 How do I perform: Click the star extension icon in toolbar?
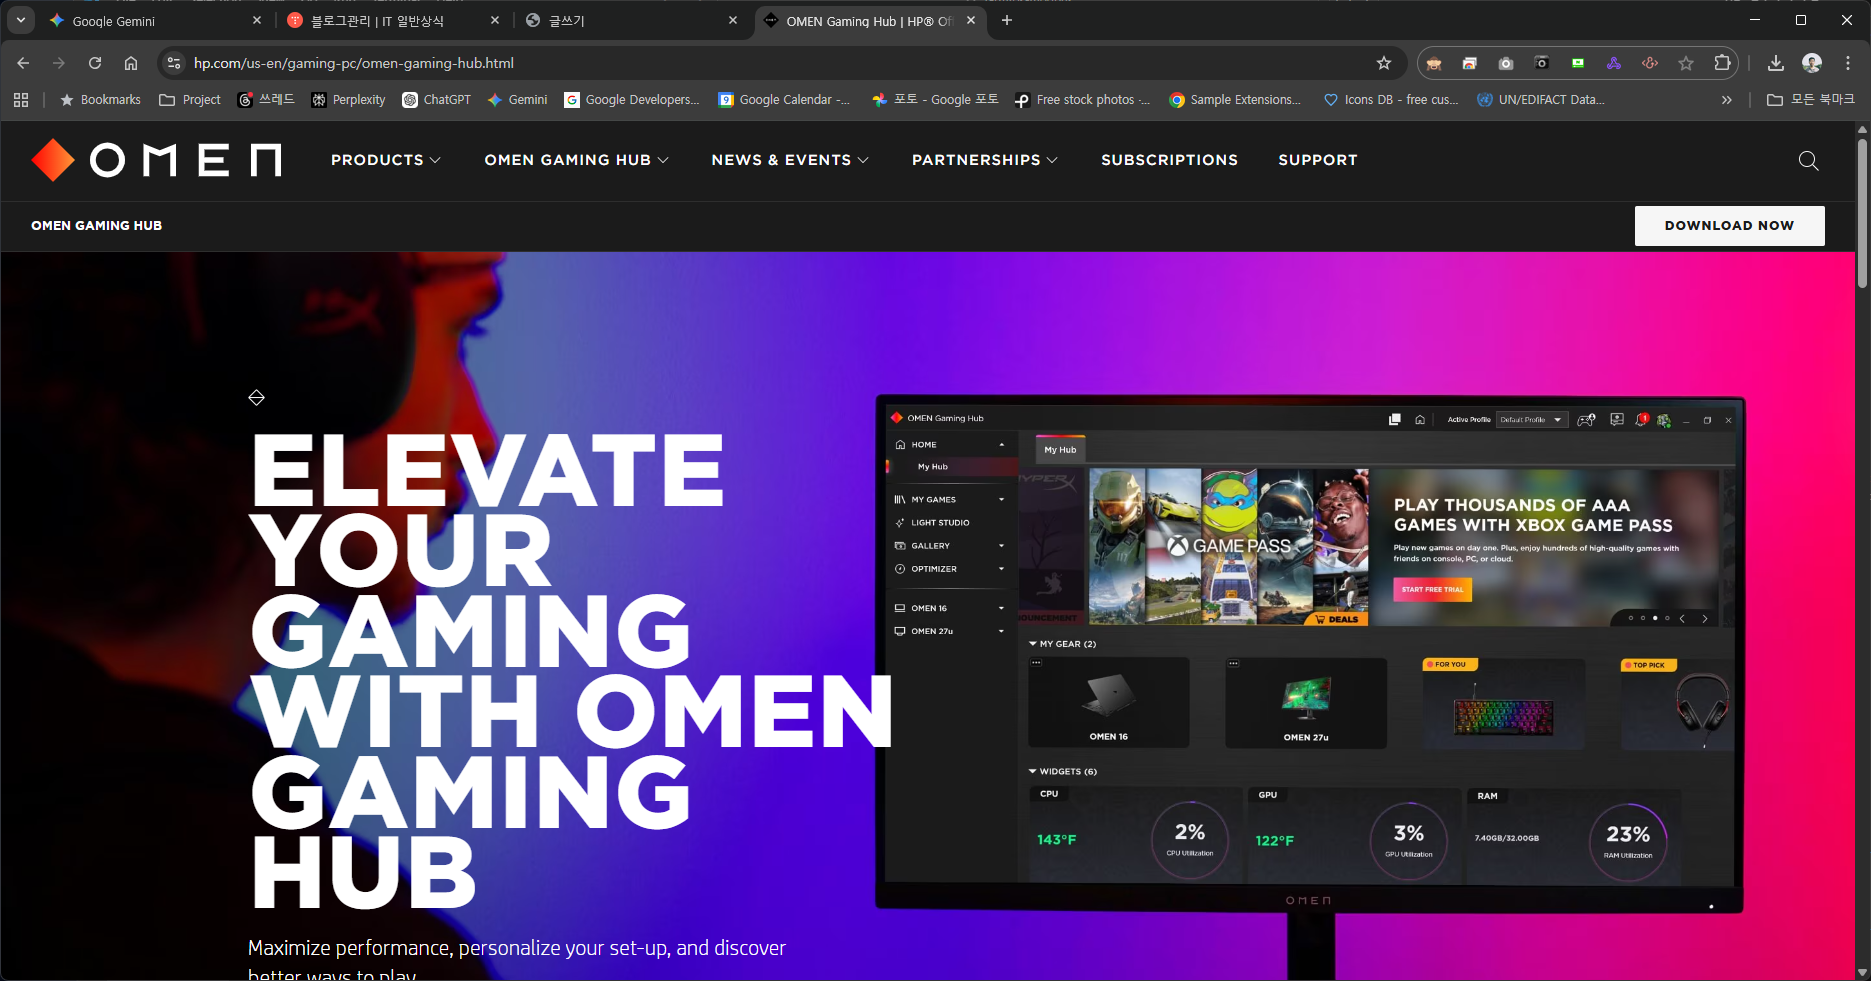pos(1686,63)
